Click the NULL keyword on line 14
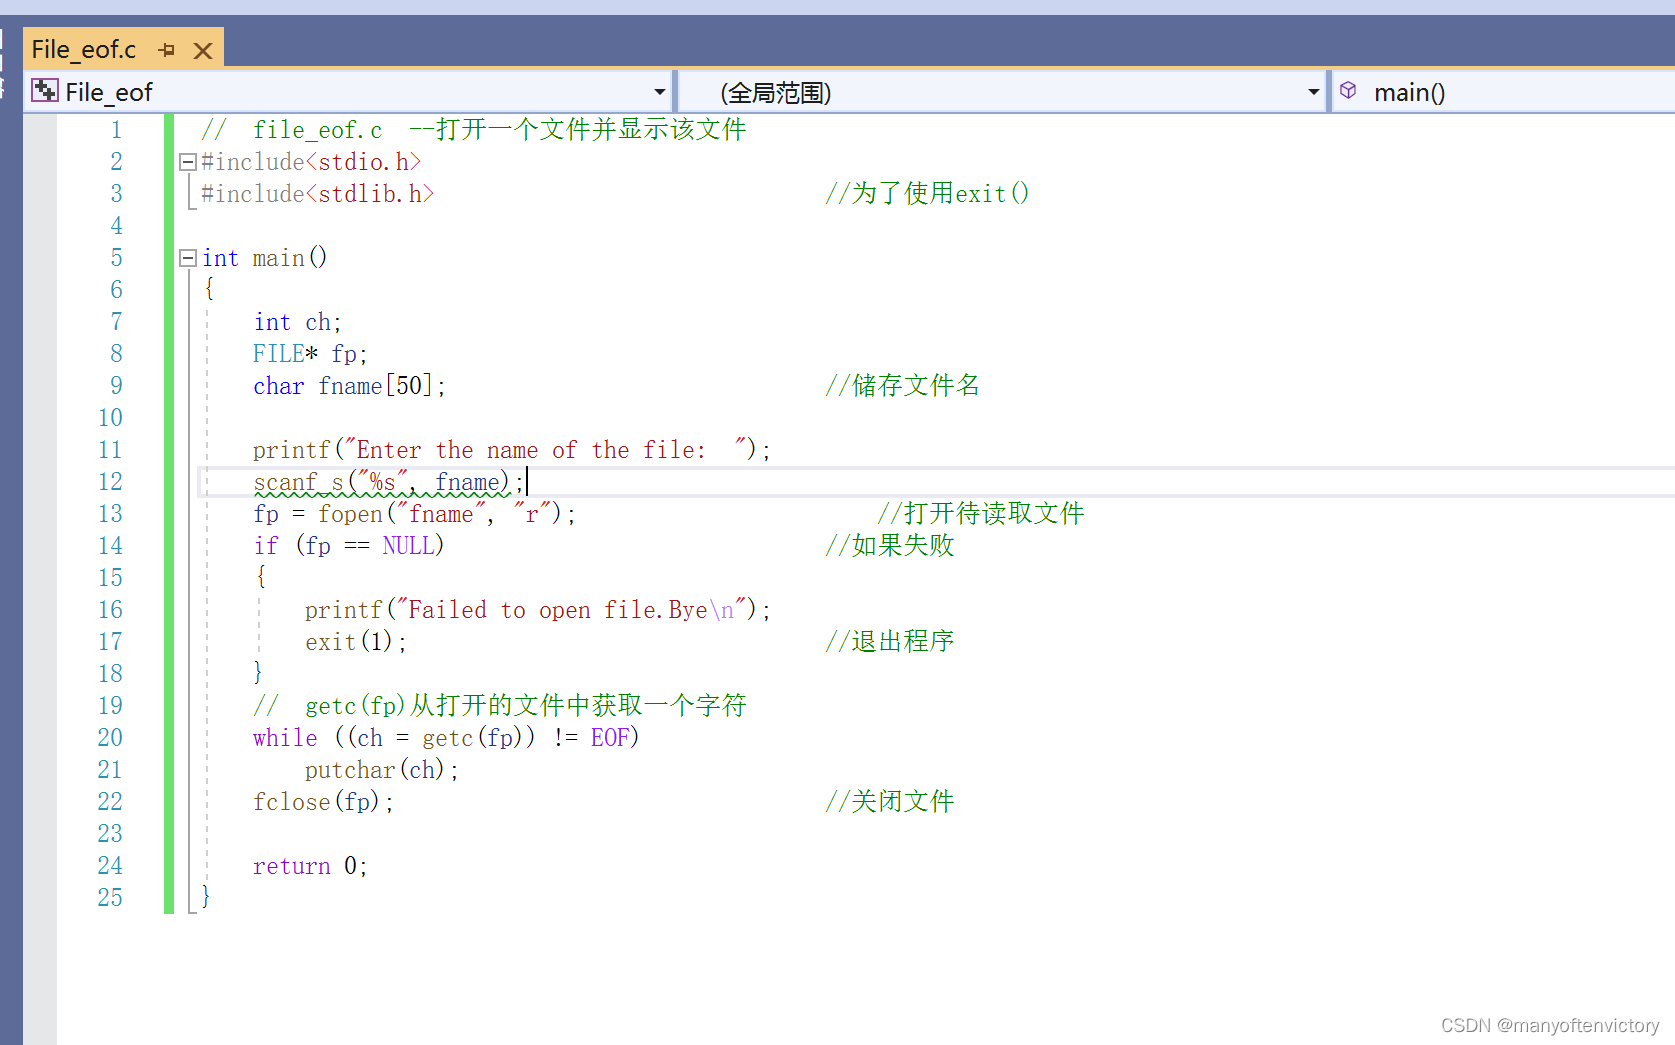Screen dimensions: 1675x1045 tap(408, 546)
